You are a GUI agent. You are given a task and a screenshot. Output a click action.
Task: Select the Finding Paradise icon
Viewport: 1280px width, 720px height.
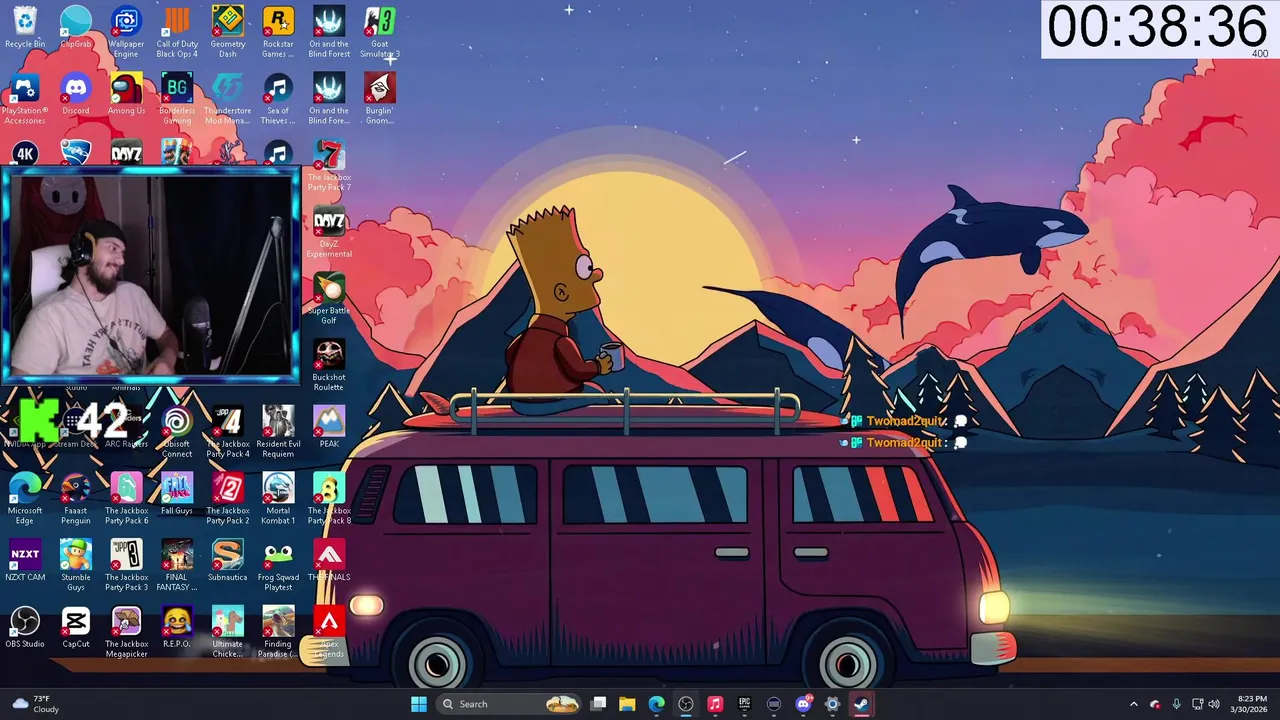tap(278, 634)
